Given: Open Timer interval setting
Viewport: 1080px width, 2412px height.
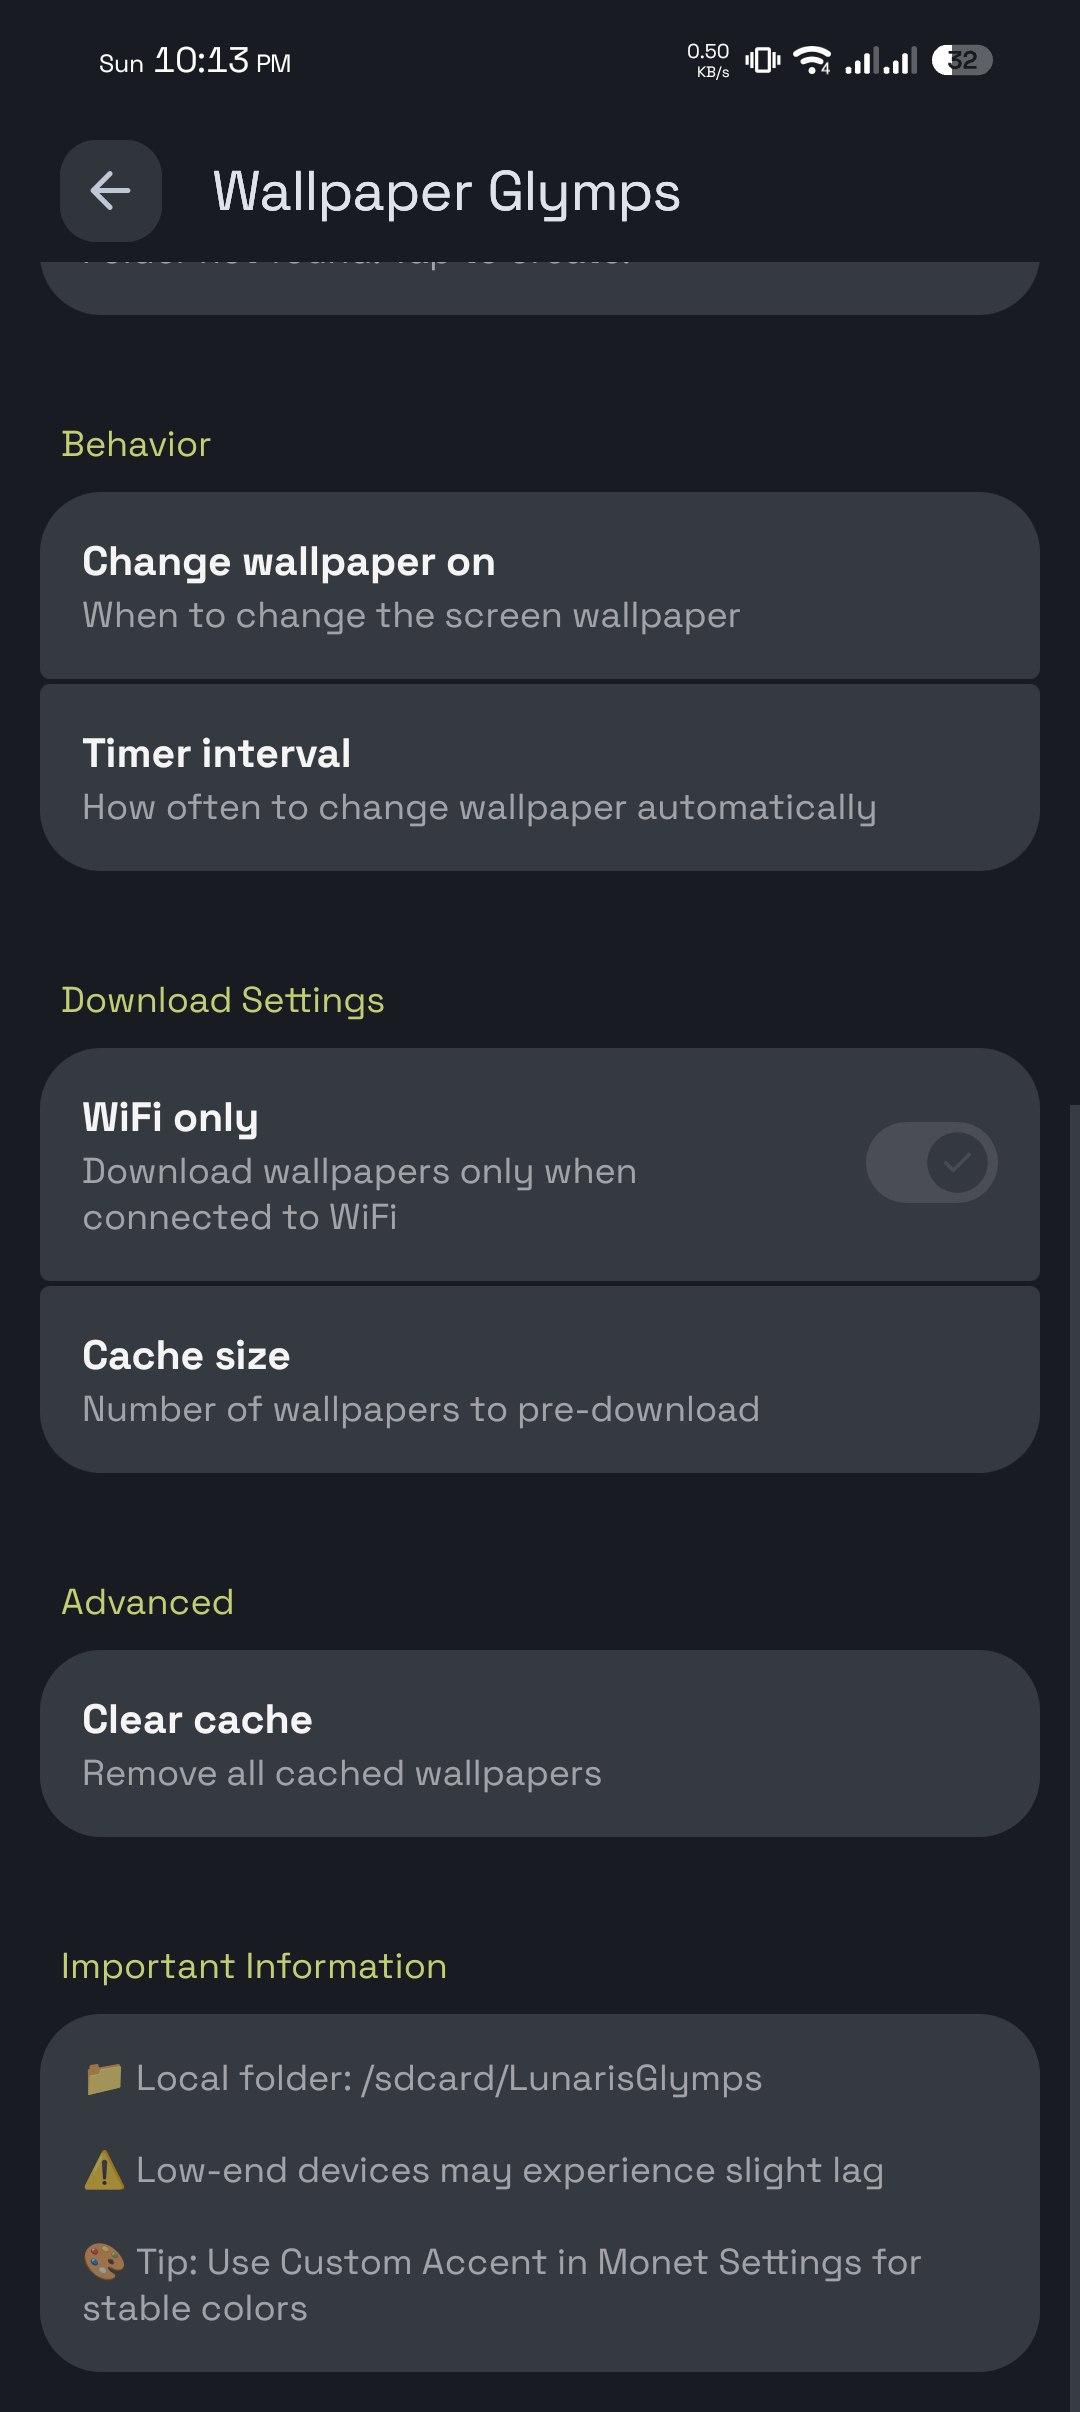Looking at the screenshot, I should (x=540, y=778).
